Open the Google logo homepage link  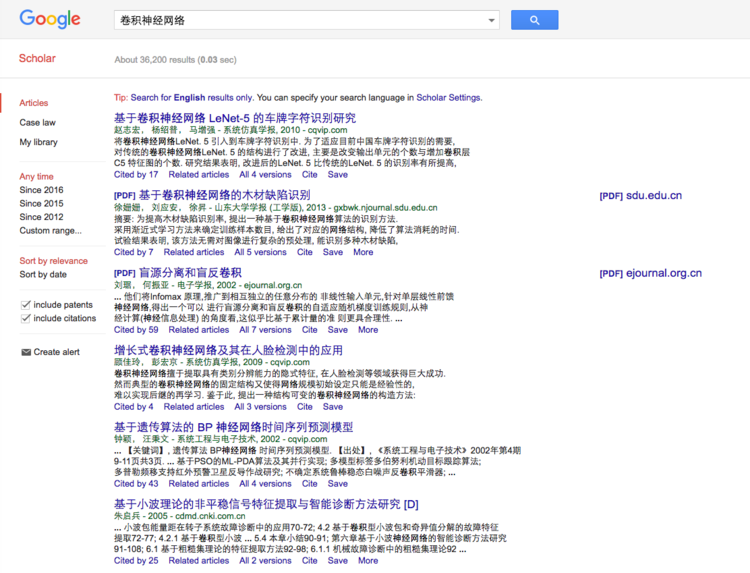50,20
